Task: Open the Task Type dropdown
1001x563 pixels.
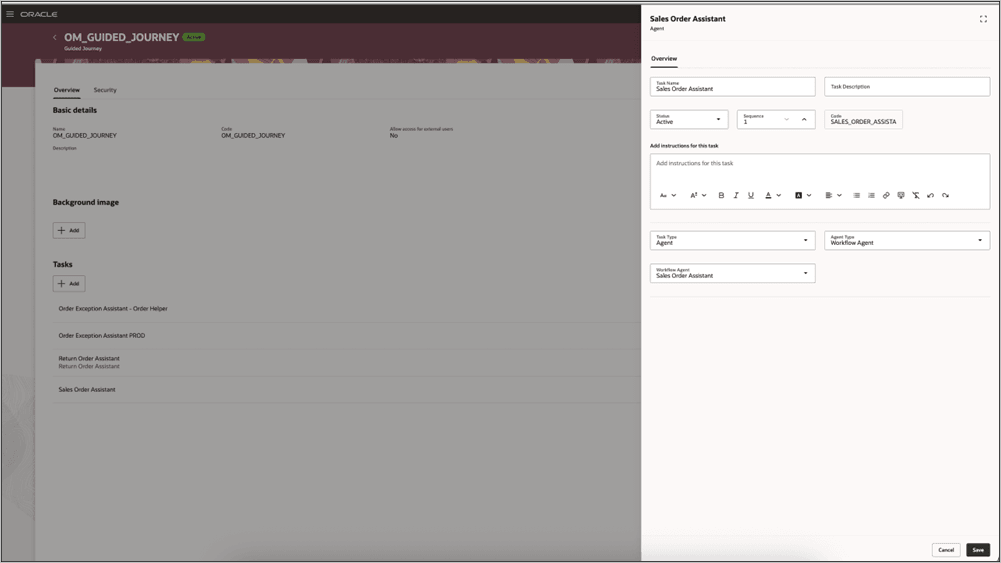Action: coord(732,240)
